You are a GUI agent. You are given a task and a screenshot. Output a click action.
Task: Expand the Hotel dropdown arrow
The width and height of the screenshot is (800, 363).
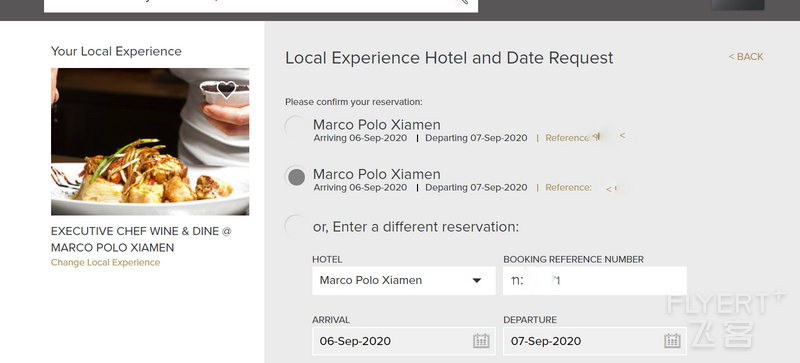(477, 280)
